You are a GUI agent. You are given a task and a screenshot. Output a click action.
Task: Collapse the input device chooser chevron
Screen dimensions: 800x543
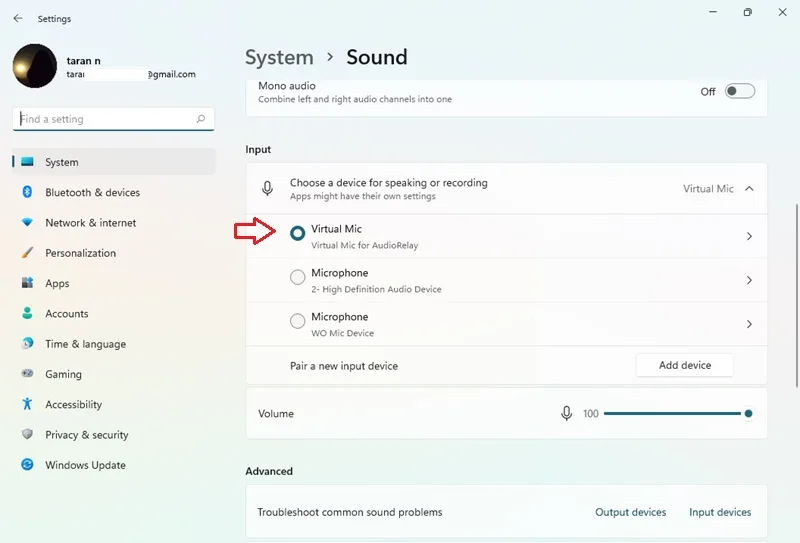coord(749,188)
